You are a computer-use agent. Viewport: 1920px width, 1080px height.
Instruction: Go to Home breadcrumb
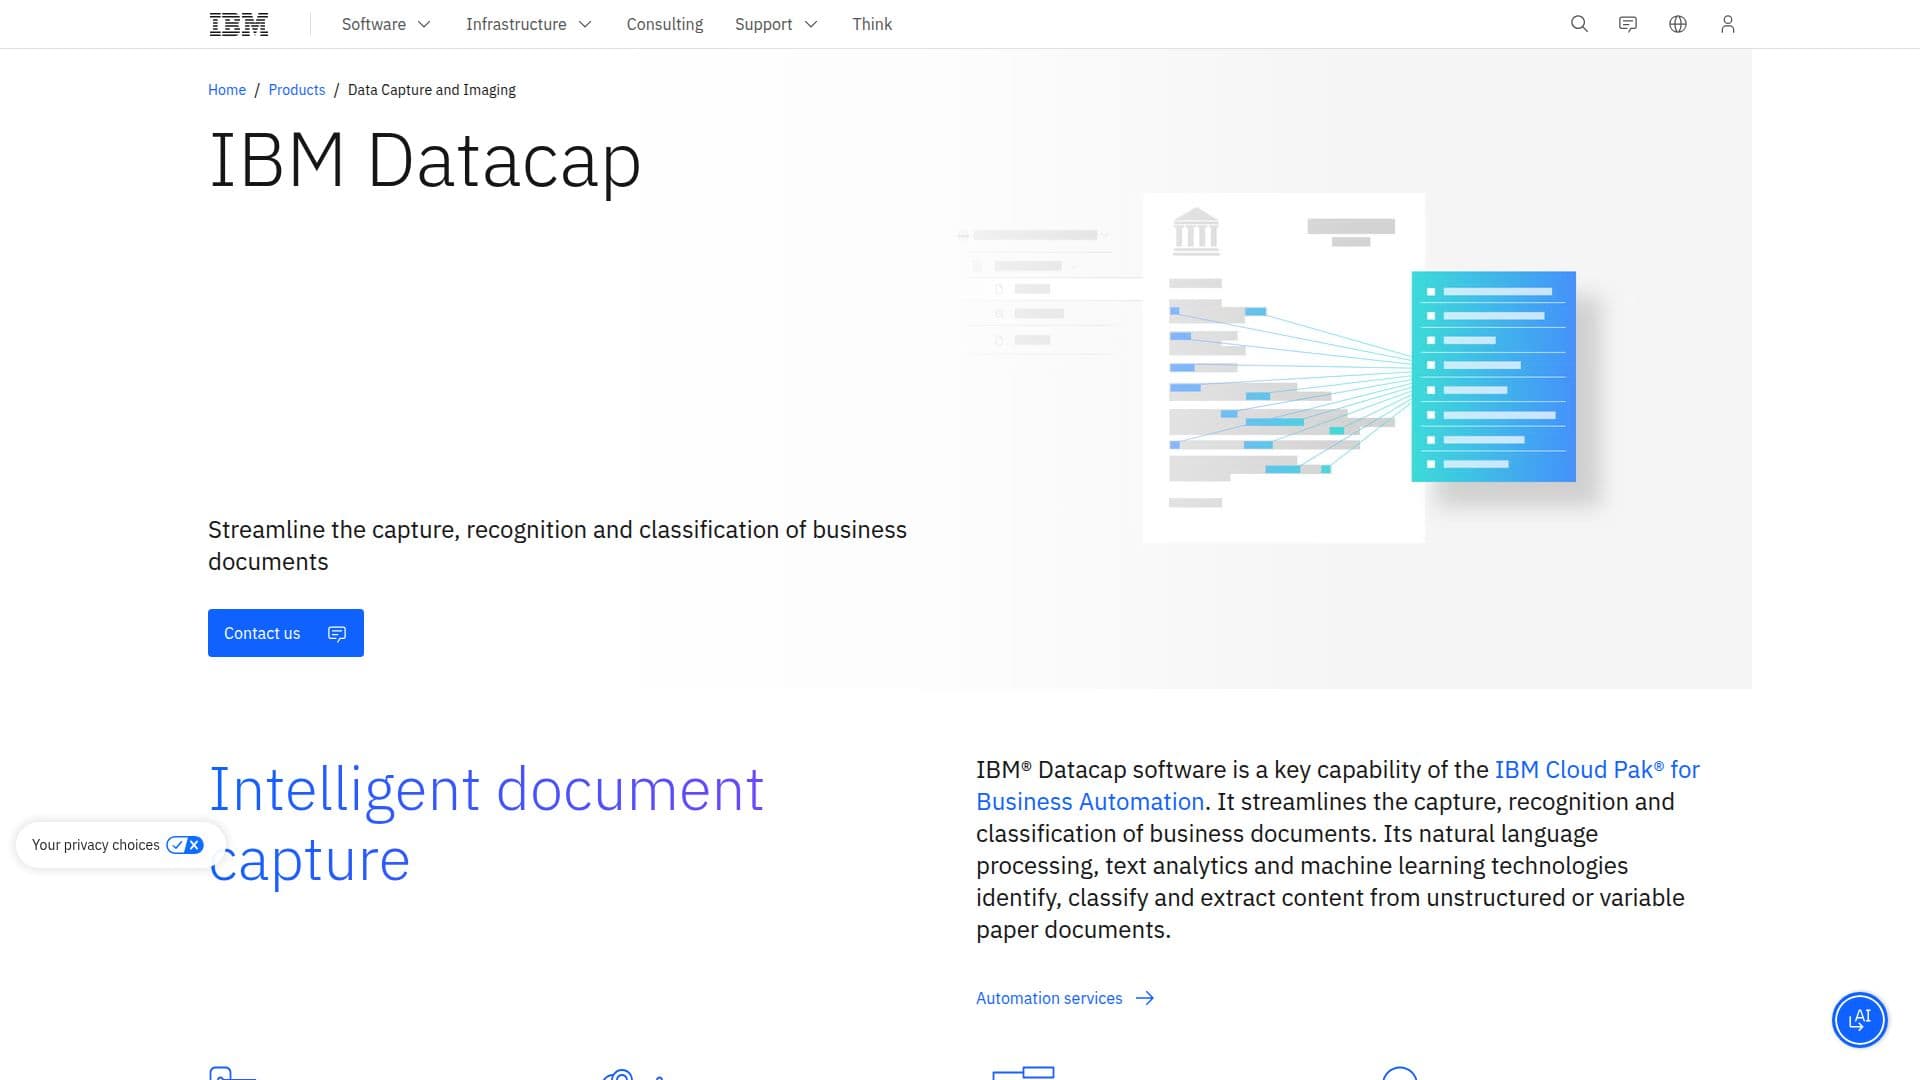tap(227, 90)
